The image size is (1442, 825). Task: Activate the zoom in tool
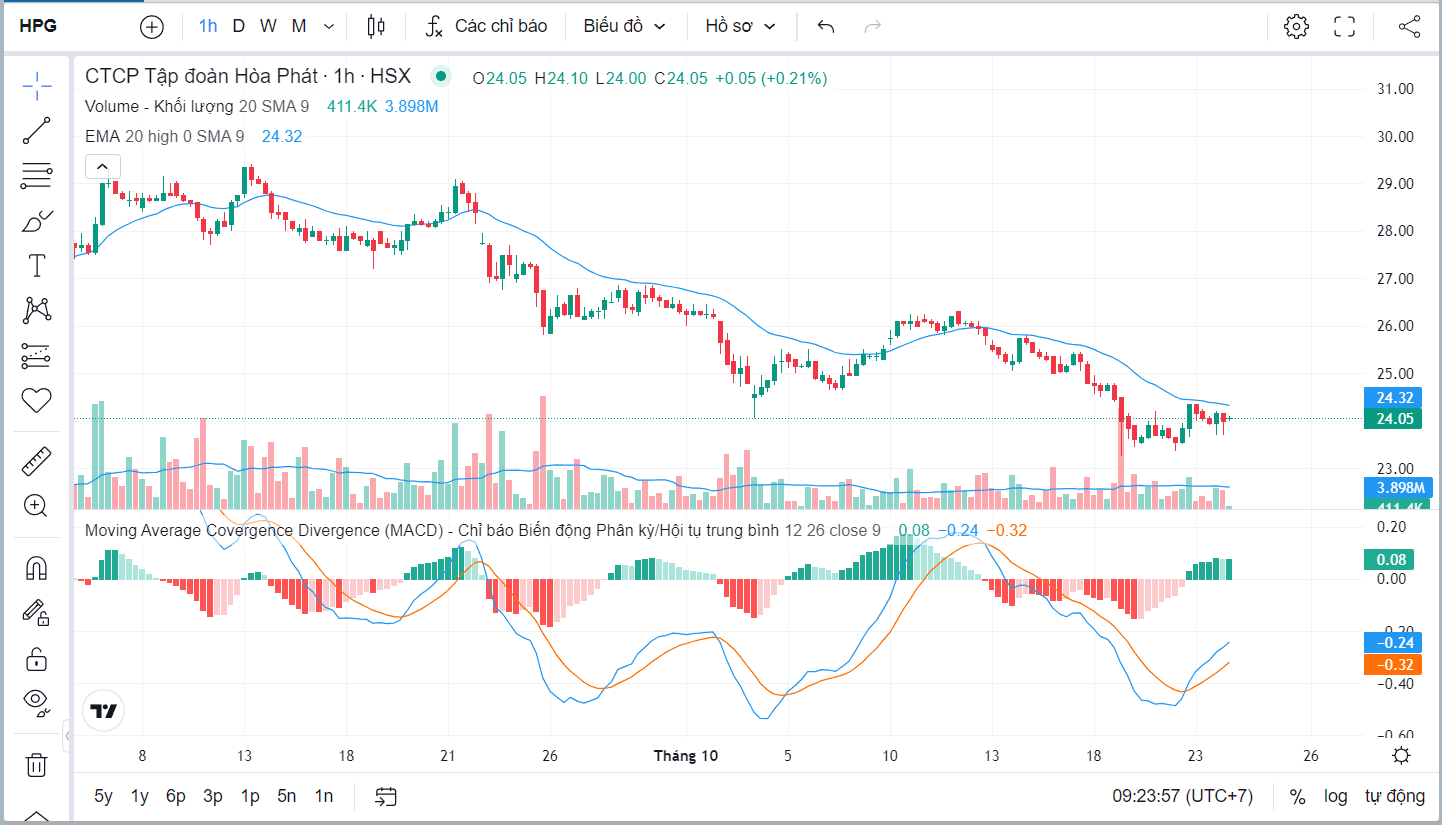pos(36,506)
